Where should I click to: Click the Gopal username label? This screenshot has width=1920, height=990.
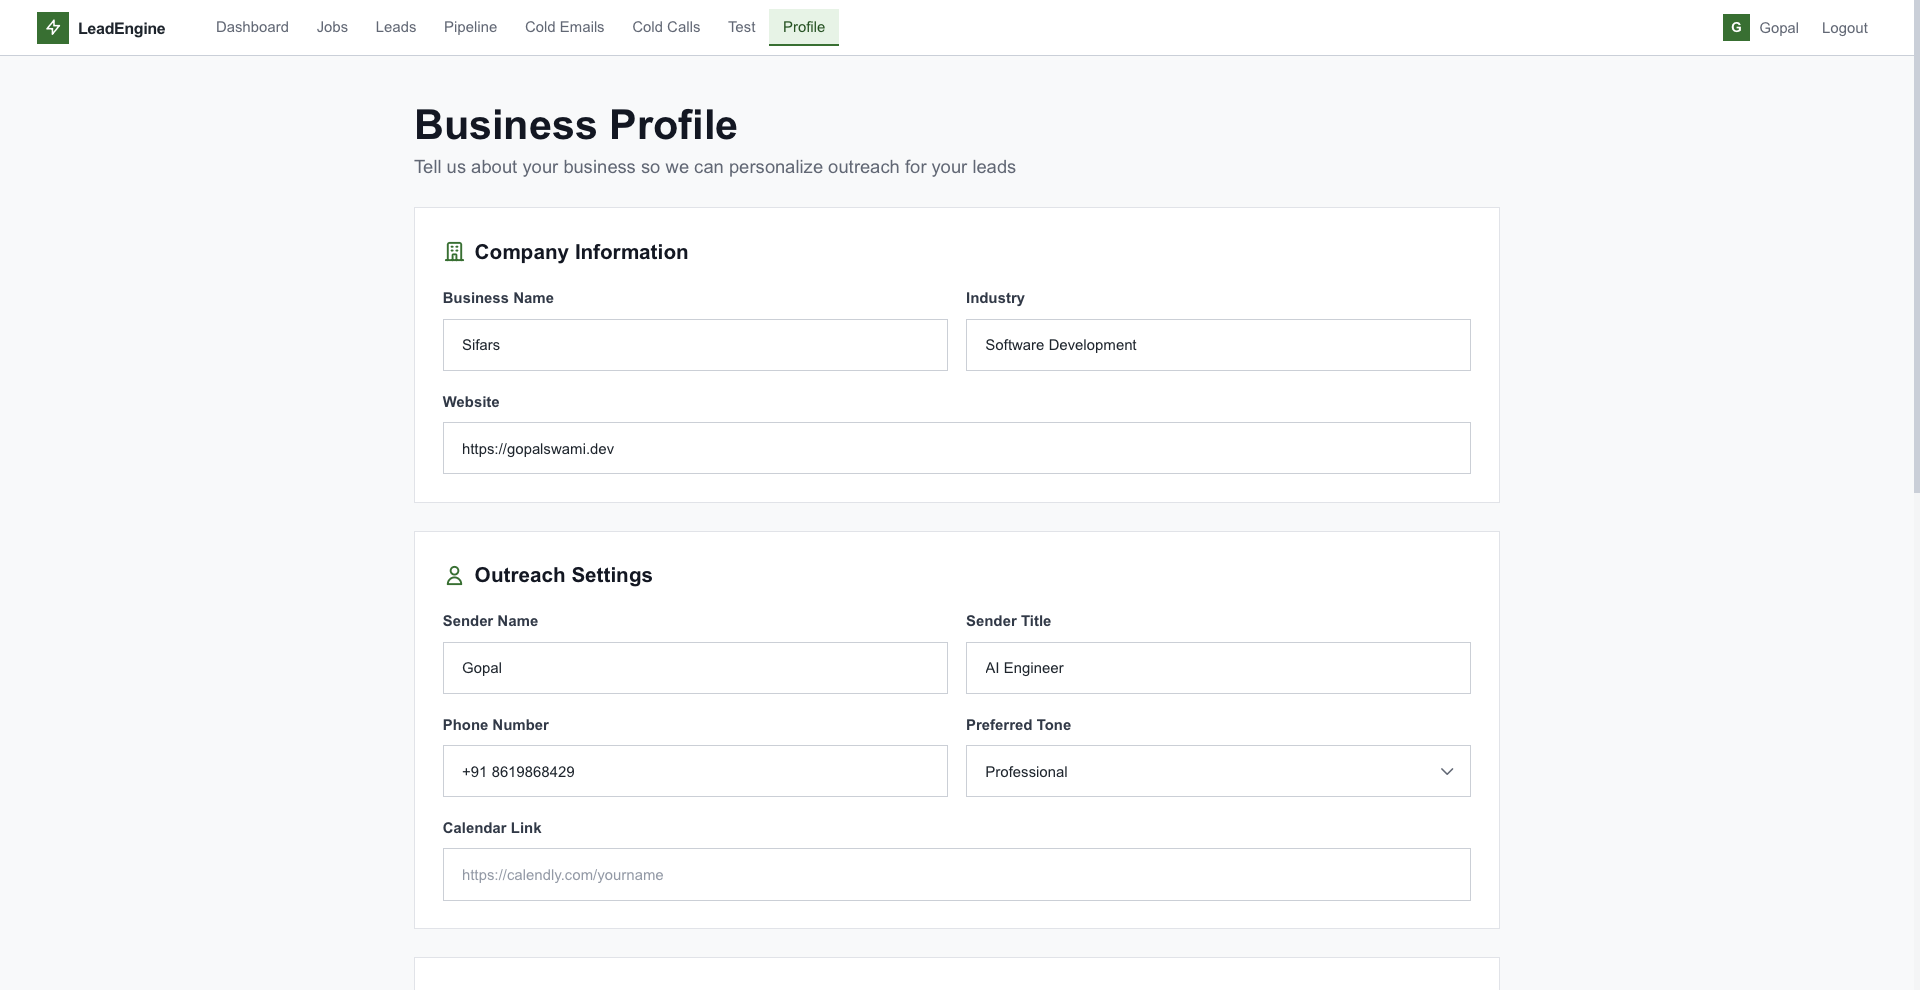tap(1779, 27)
